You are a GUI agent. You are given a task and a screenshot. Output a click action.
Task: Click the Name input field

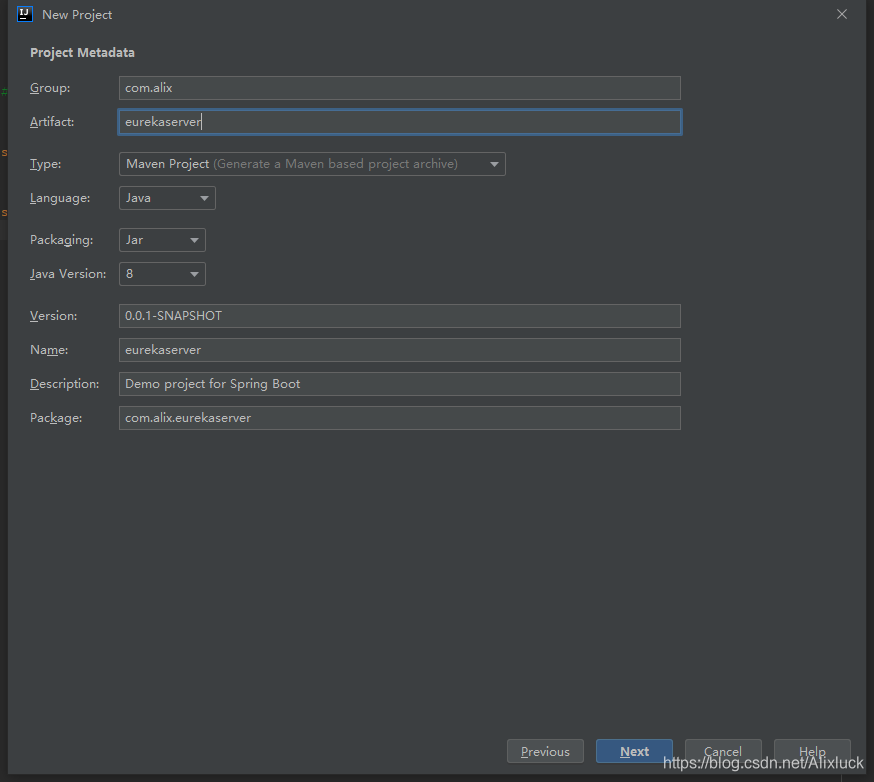[400, 350]
